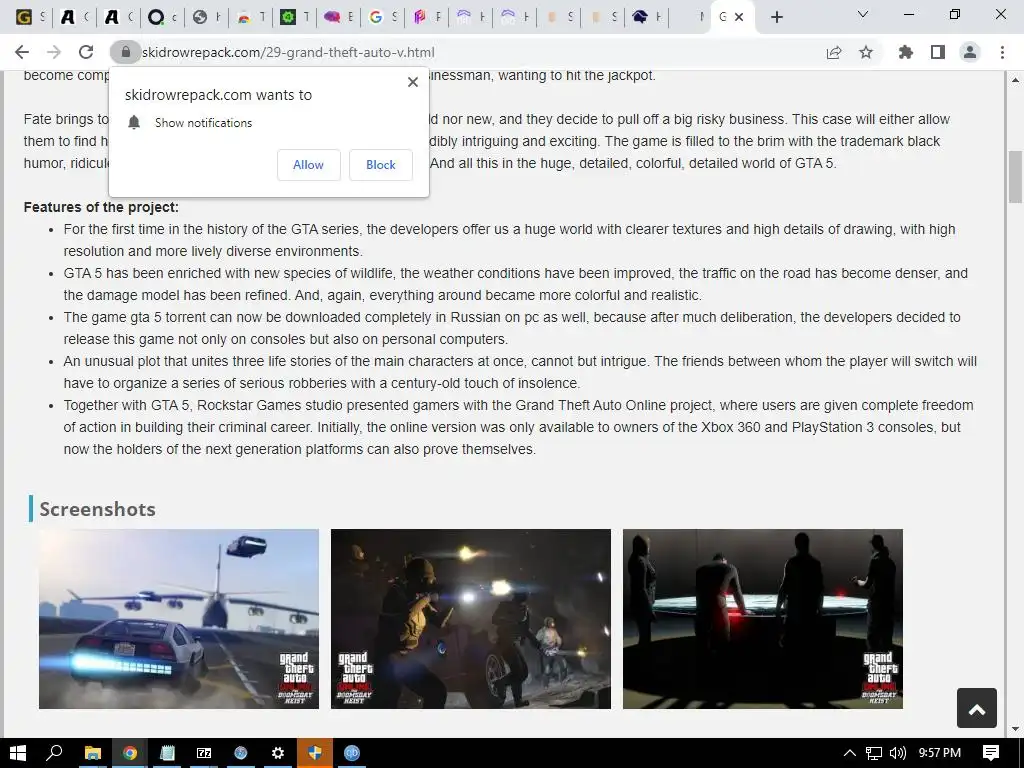Open the flying DeLorean car screenshot
Screen dimensions: 1024x768
point(179,618)
